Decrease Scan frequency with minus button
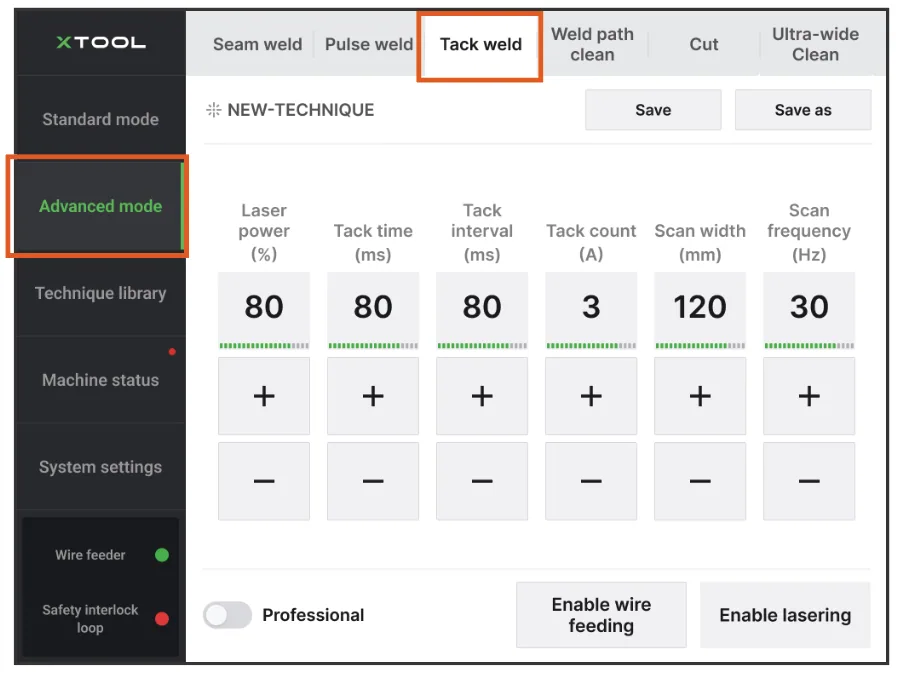 809,481
